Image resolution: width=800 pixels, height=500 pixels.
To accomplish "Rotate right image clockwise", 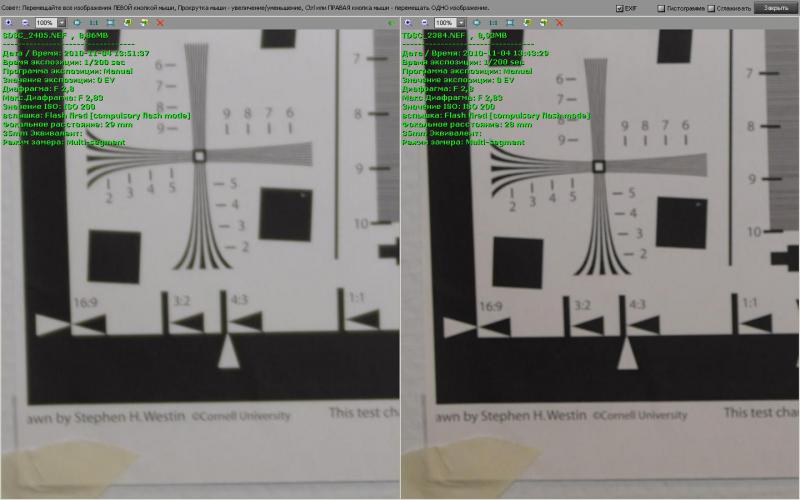I will tap(543, 22).
